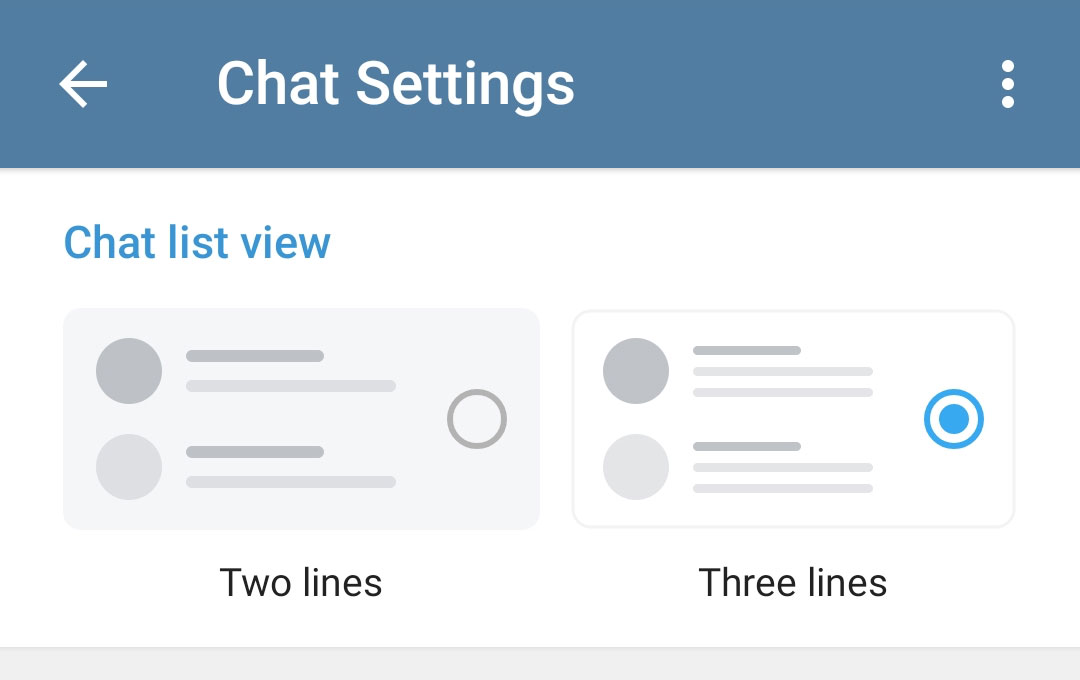Screen dimensions: 1080x680
Task: Click bottom name placeholder bar in Two lines preview
Action: coord(255,452)
